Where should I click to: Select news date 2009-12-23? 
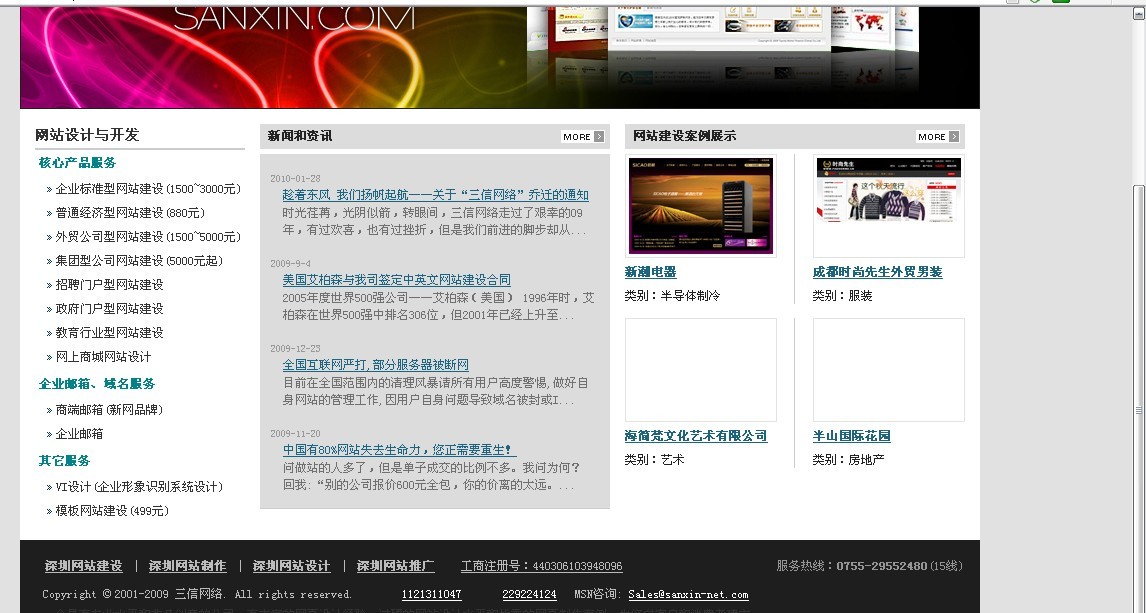(x=295, y=349)
